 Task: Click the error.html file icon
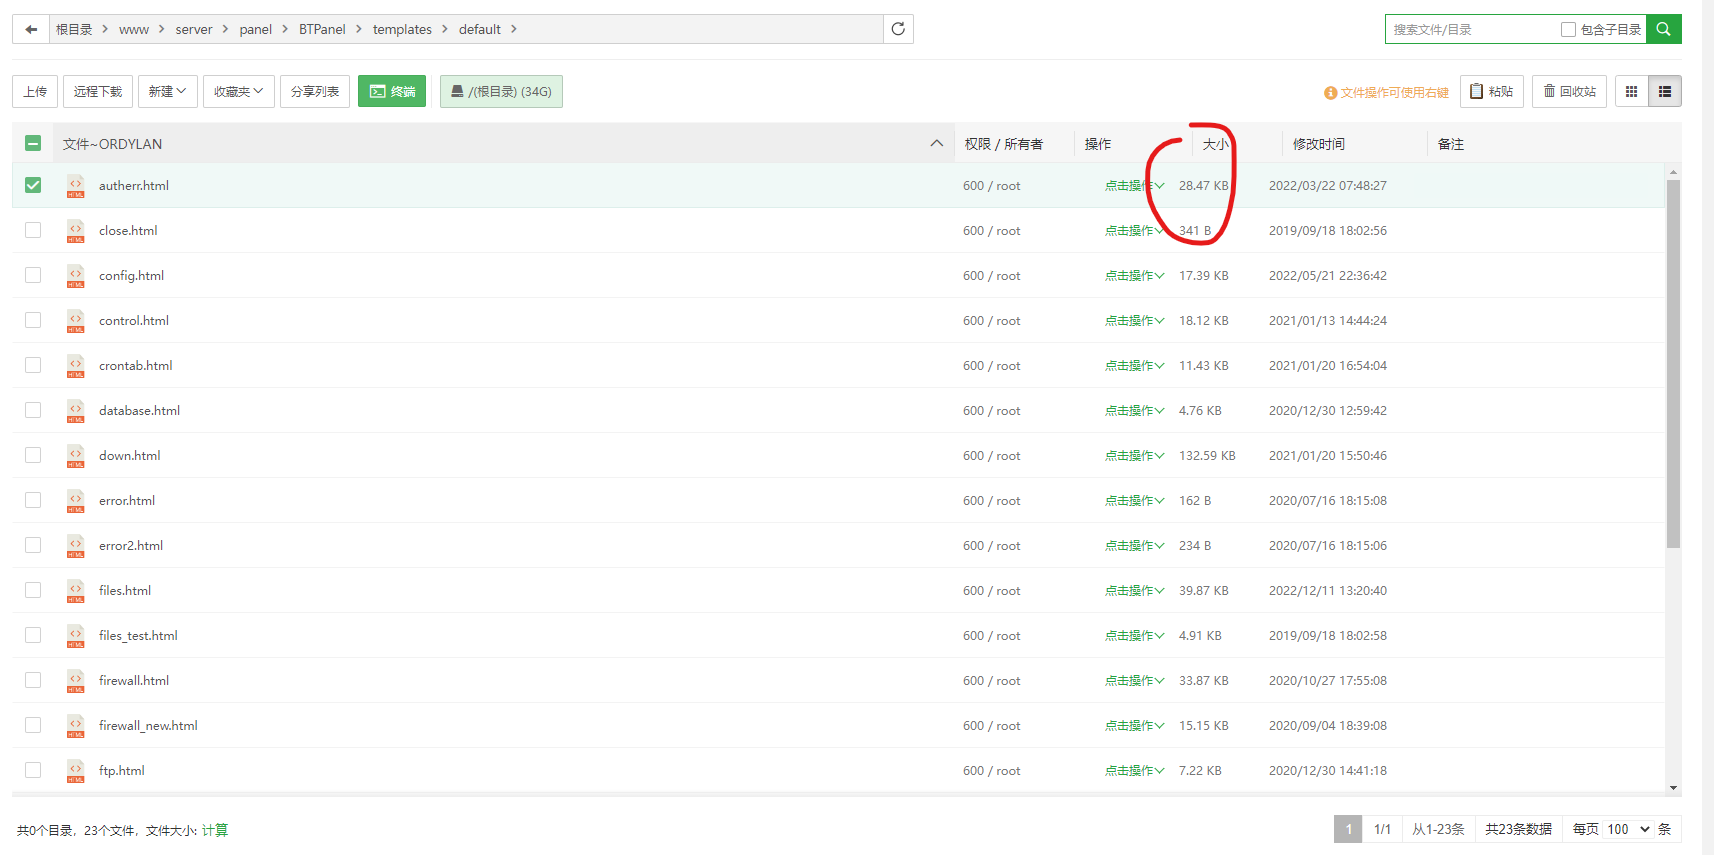tap(76, 501)
